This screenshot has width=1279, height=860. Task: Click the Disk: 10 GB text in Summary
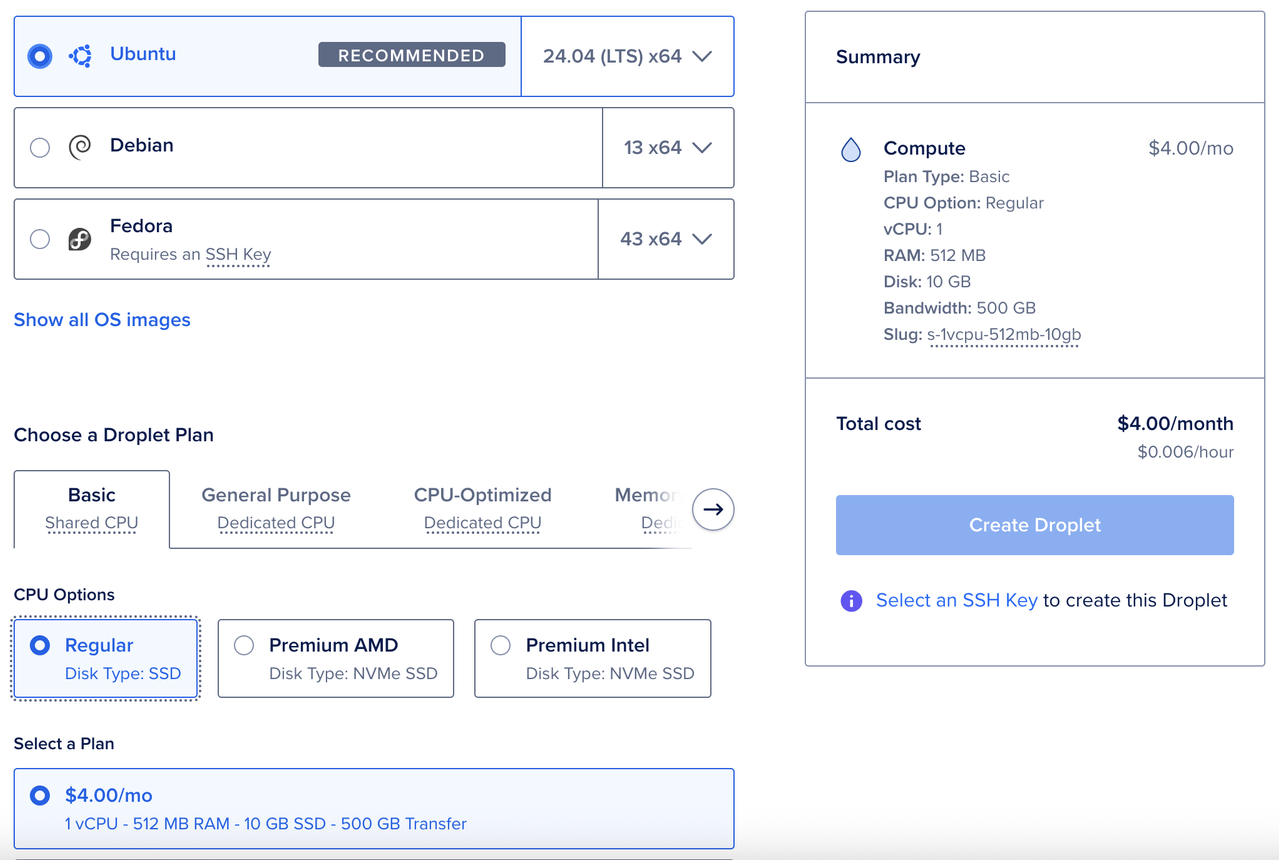pyautogui.click(x=927, y=282)
